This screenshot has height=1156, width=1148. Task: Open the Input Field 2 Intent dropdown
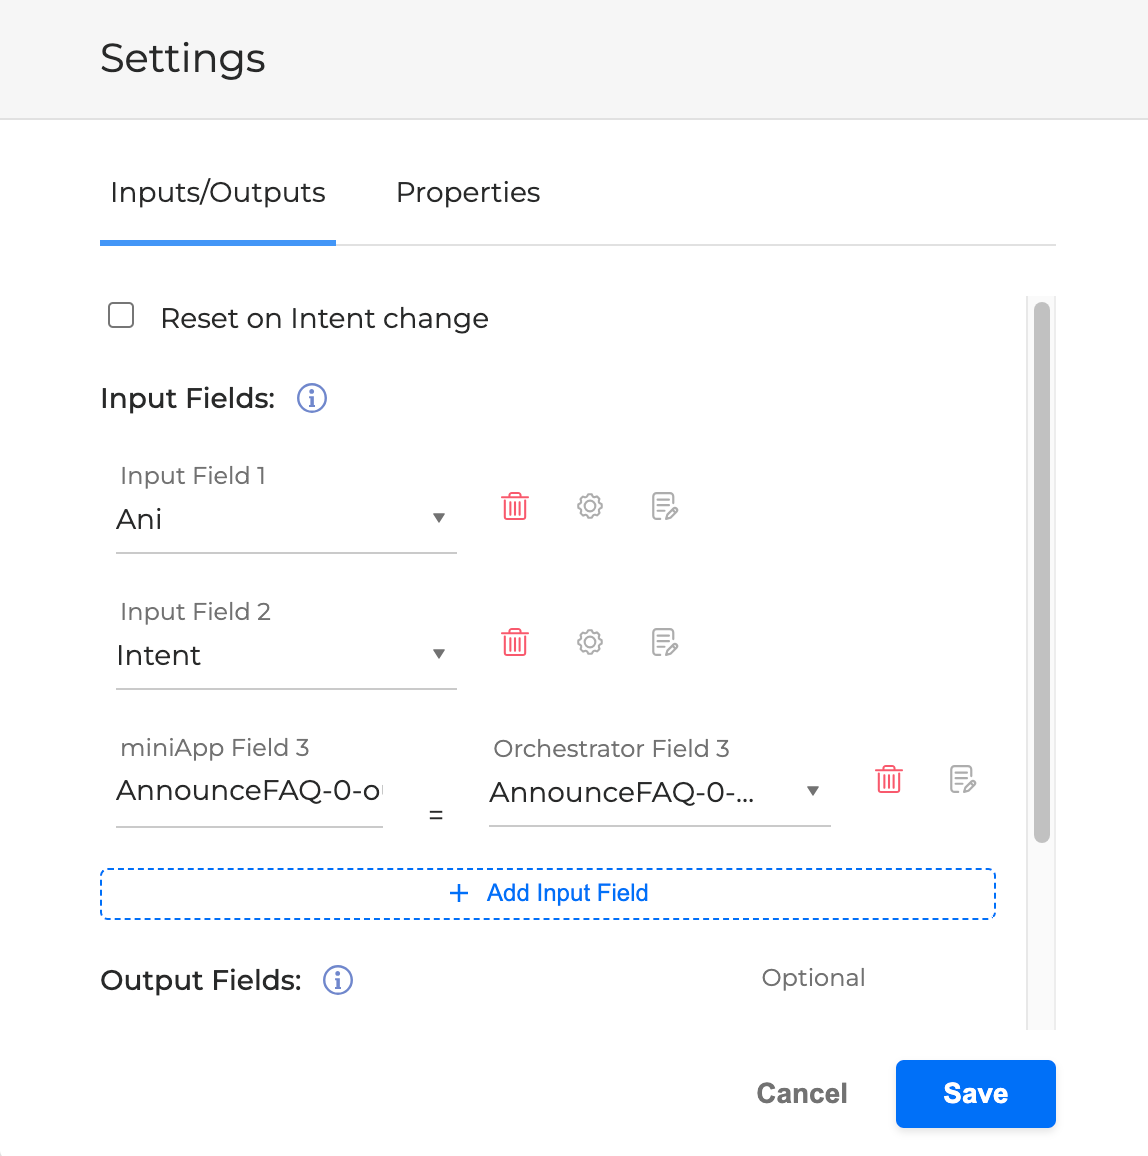click(x=286, y=655)
